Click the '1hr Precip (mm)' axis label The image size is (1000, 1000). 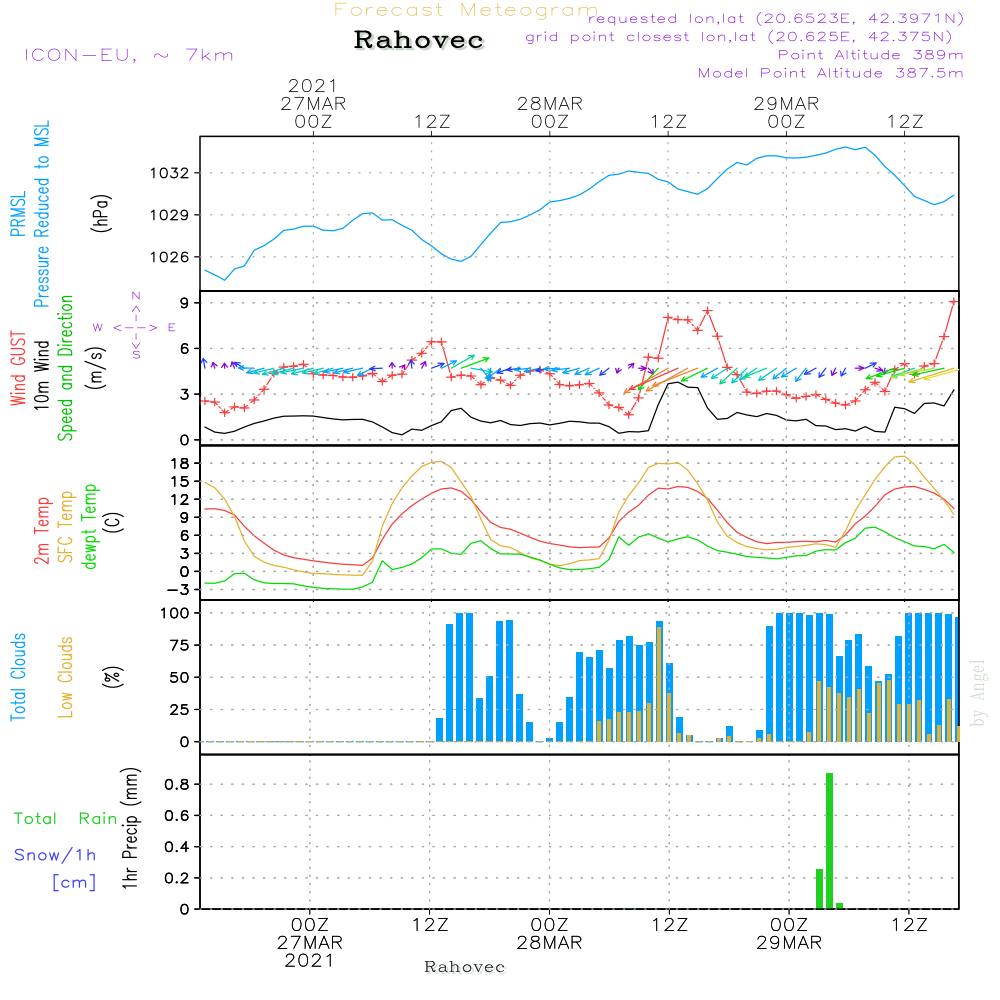click(x=130, y=828)
